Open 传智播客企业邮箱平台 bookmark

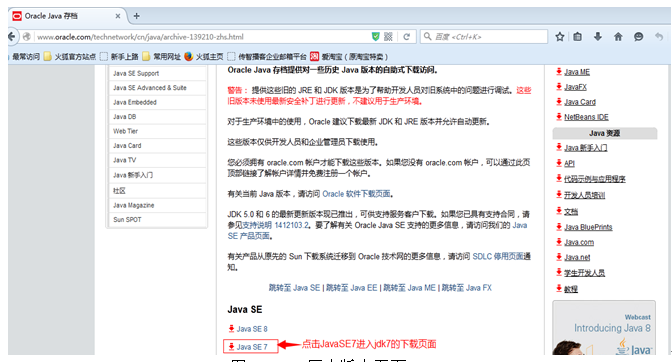click(267, 57)
